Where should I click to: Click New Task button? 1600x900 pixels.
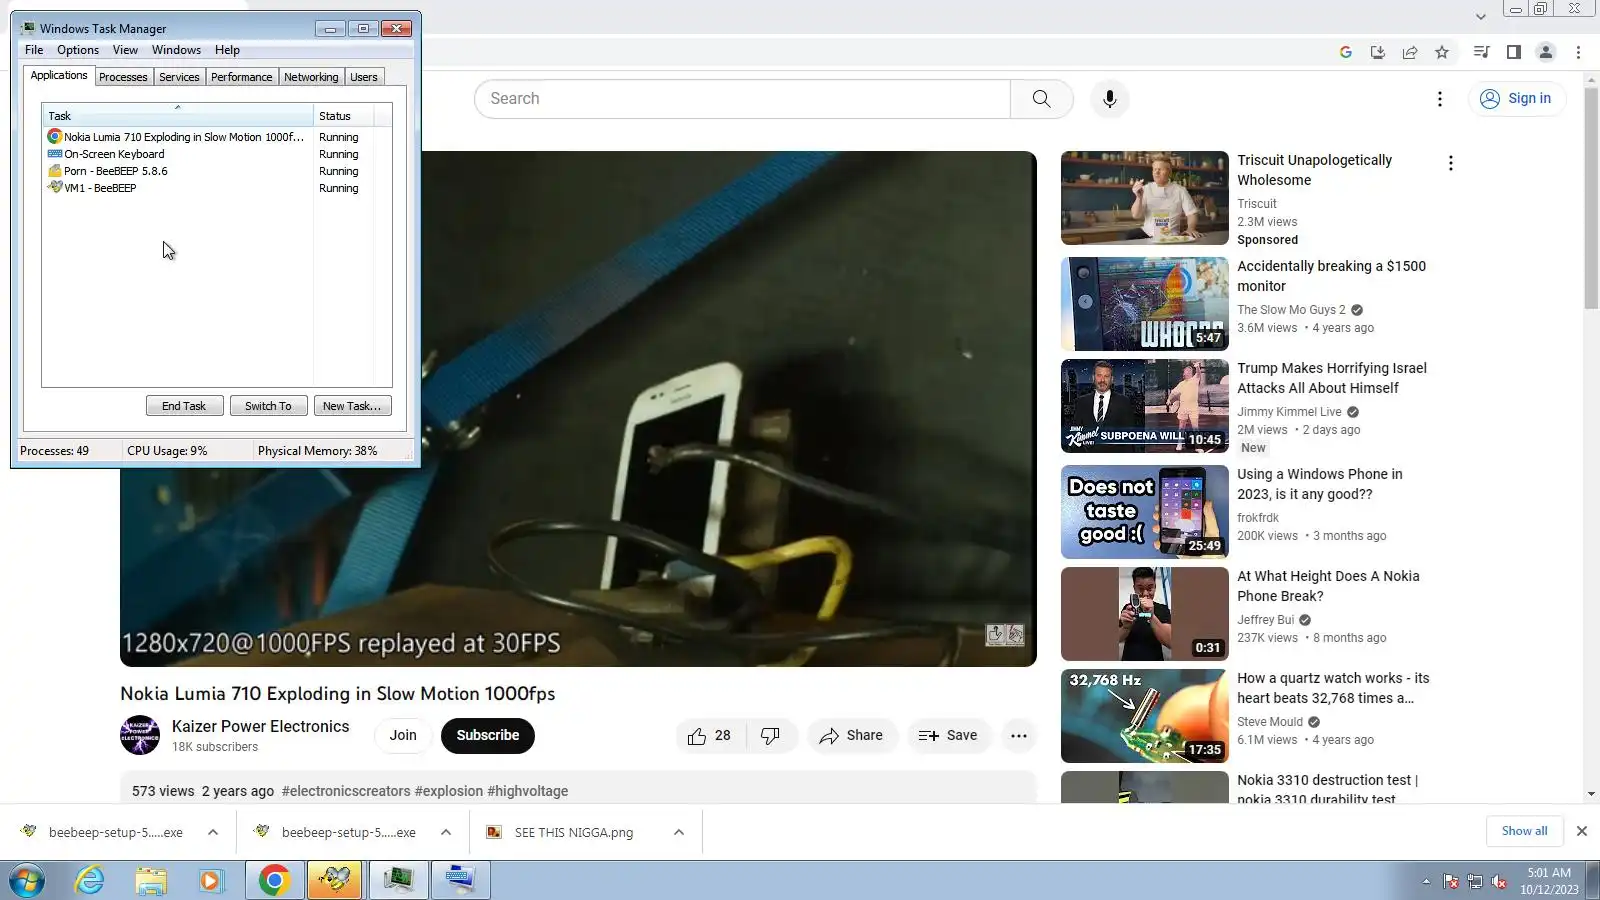(352, 406)
